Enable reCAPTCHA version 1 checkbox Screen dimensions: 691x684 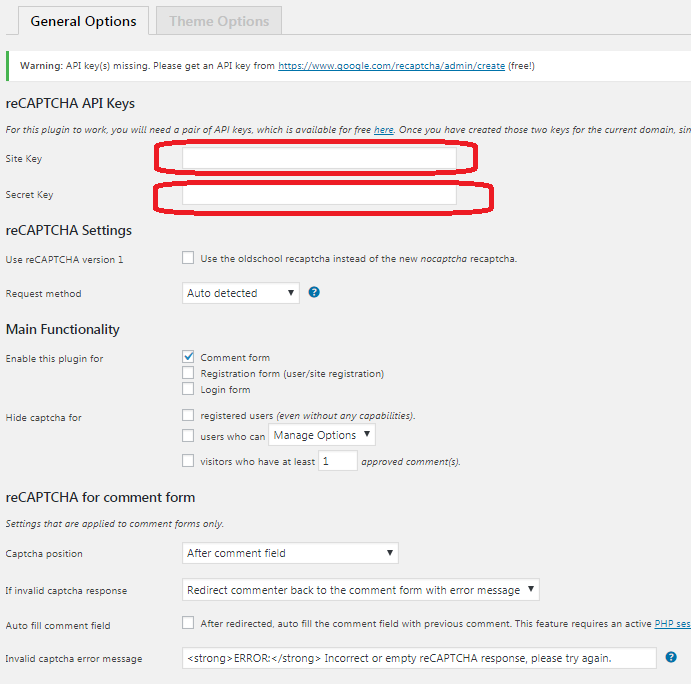tap(188, 258)
